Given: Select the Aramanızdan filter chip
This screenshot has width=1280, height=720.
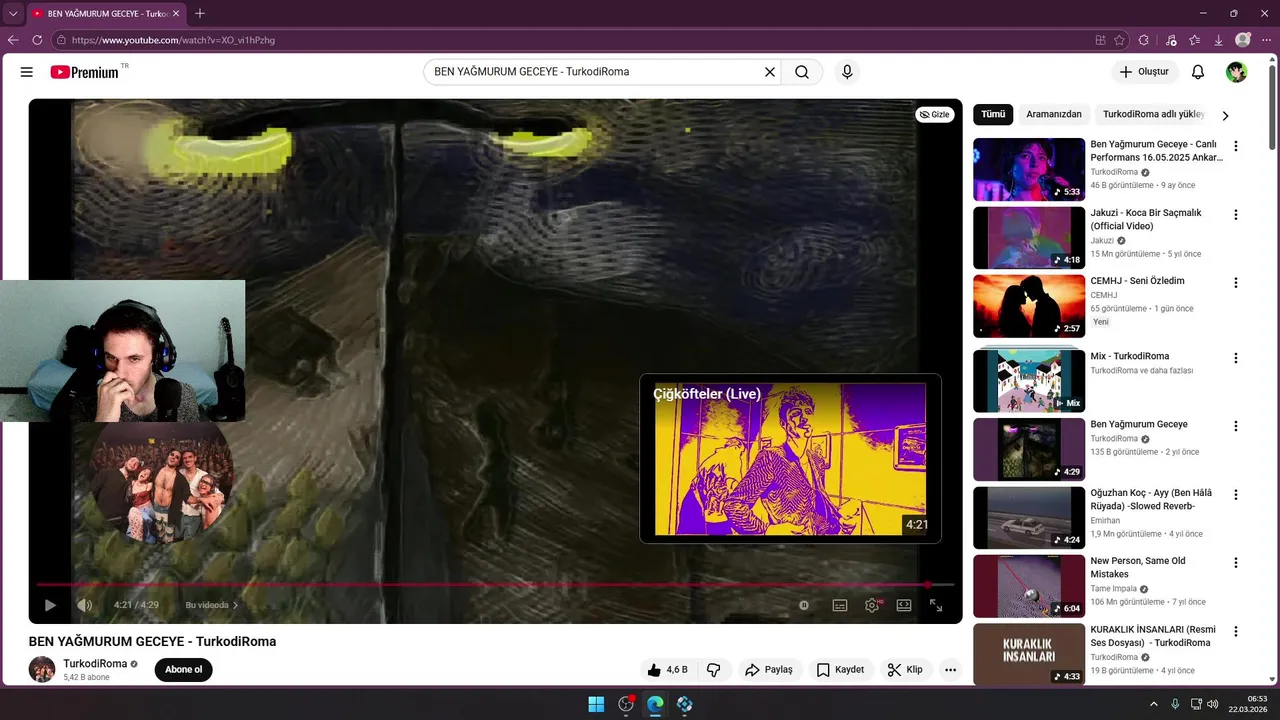Looking at the screenshot, I should 1054,115.
